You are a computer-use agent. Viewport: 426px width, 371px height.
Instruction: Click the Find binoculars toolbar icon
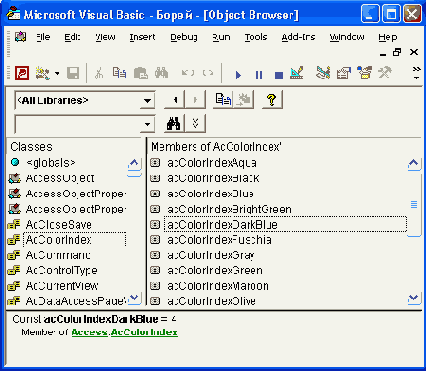pyautogui.click(x=161, y=73)
